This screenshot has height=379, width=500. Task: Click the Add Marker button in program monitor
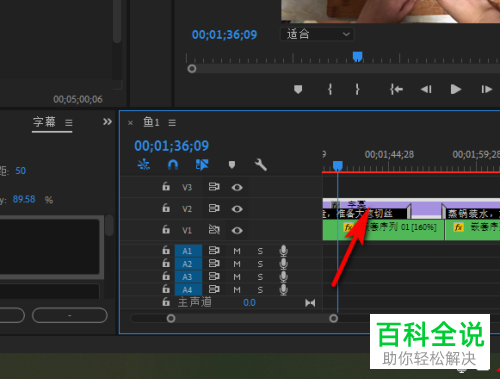point(298,89)
